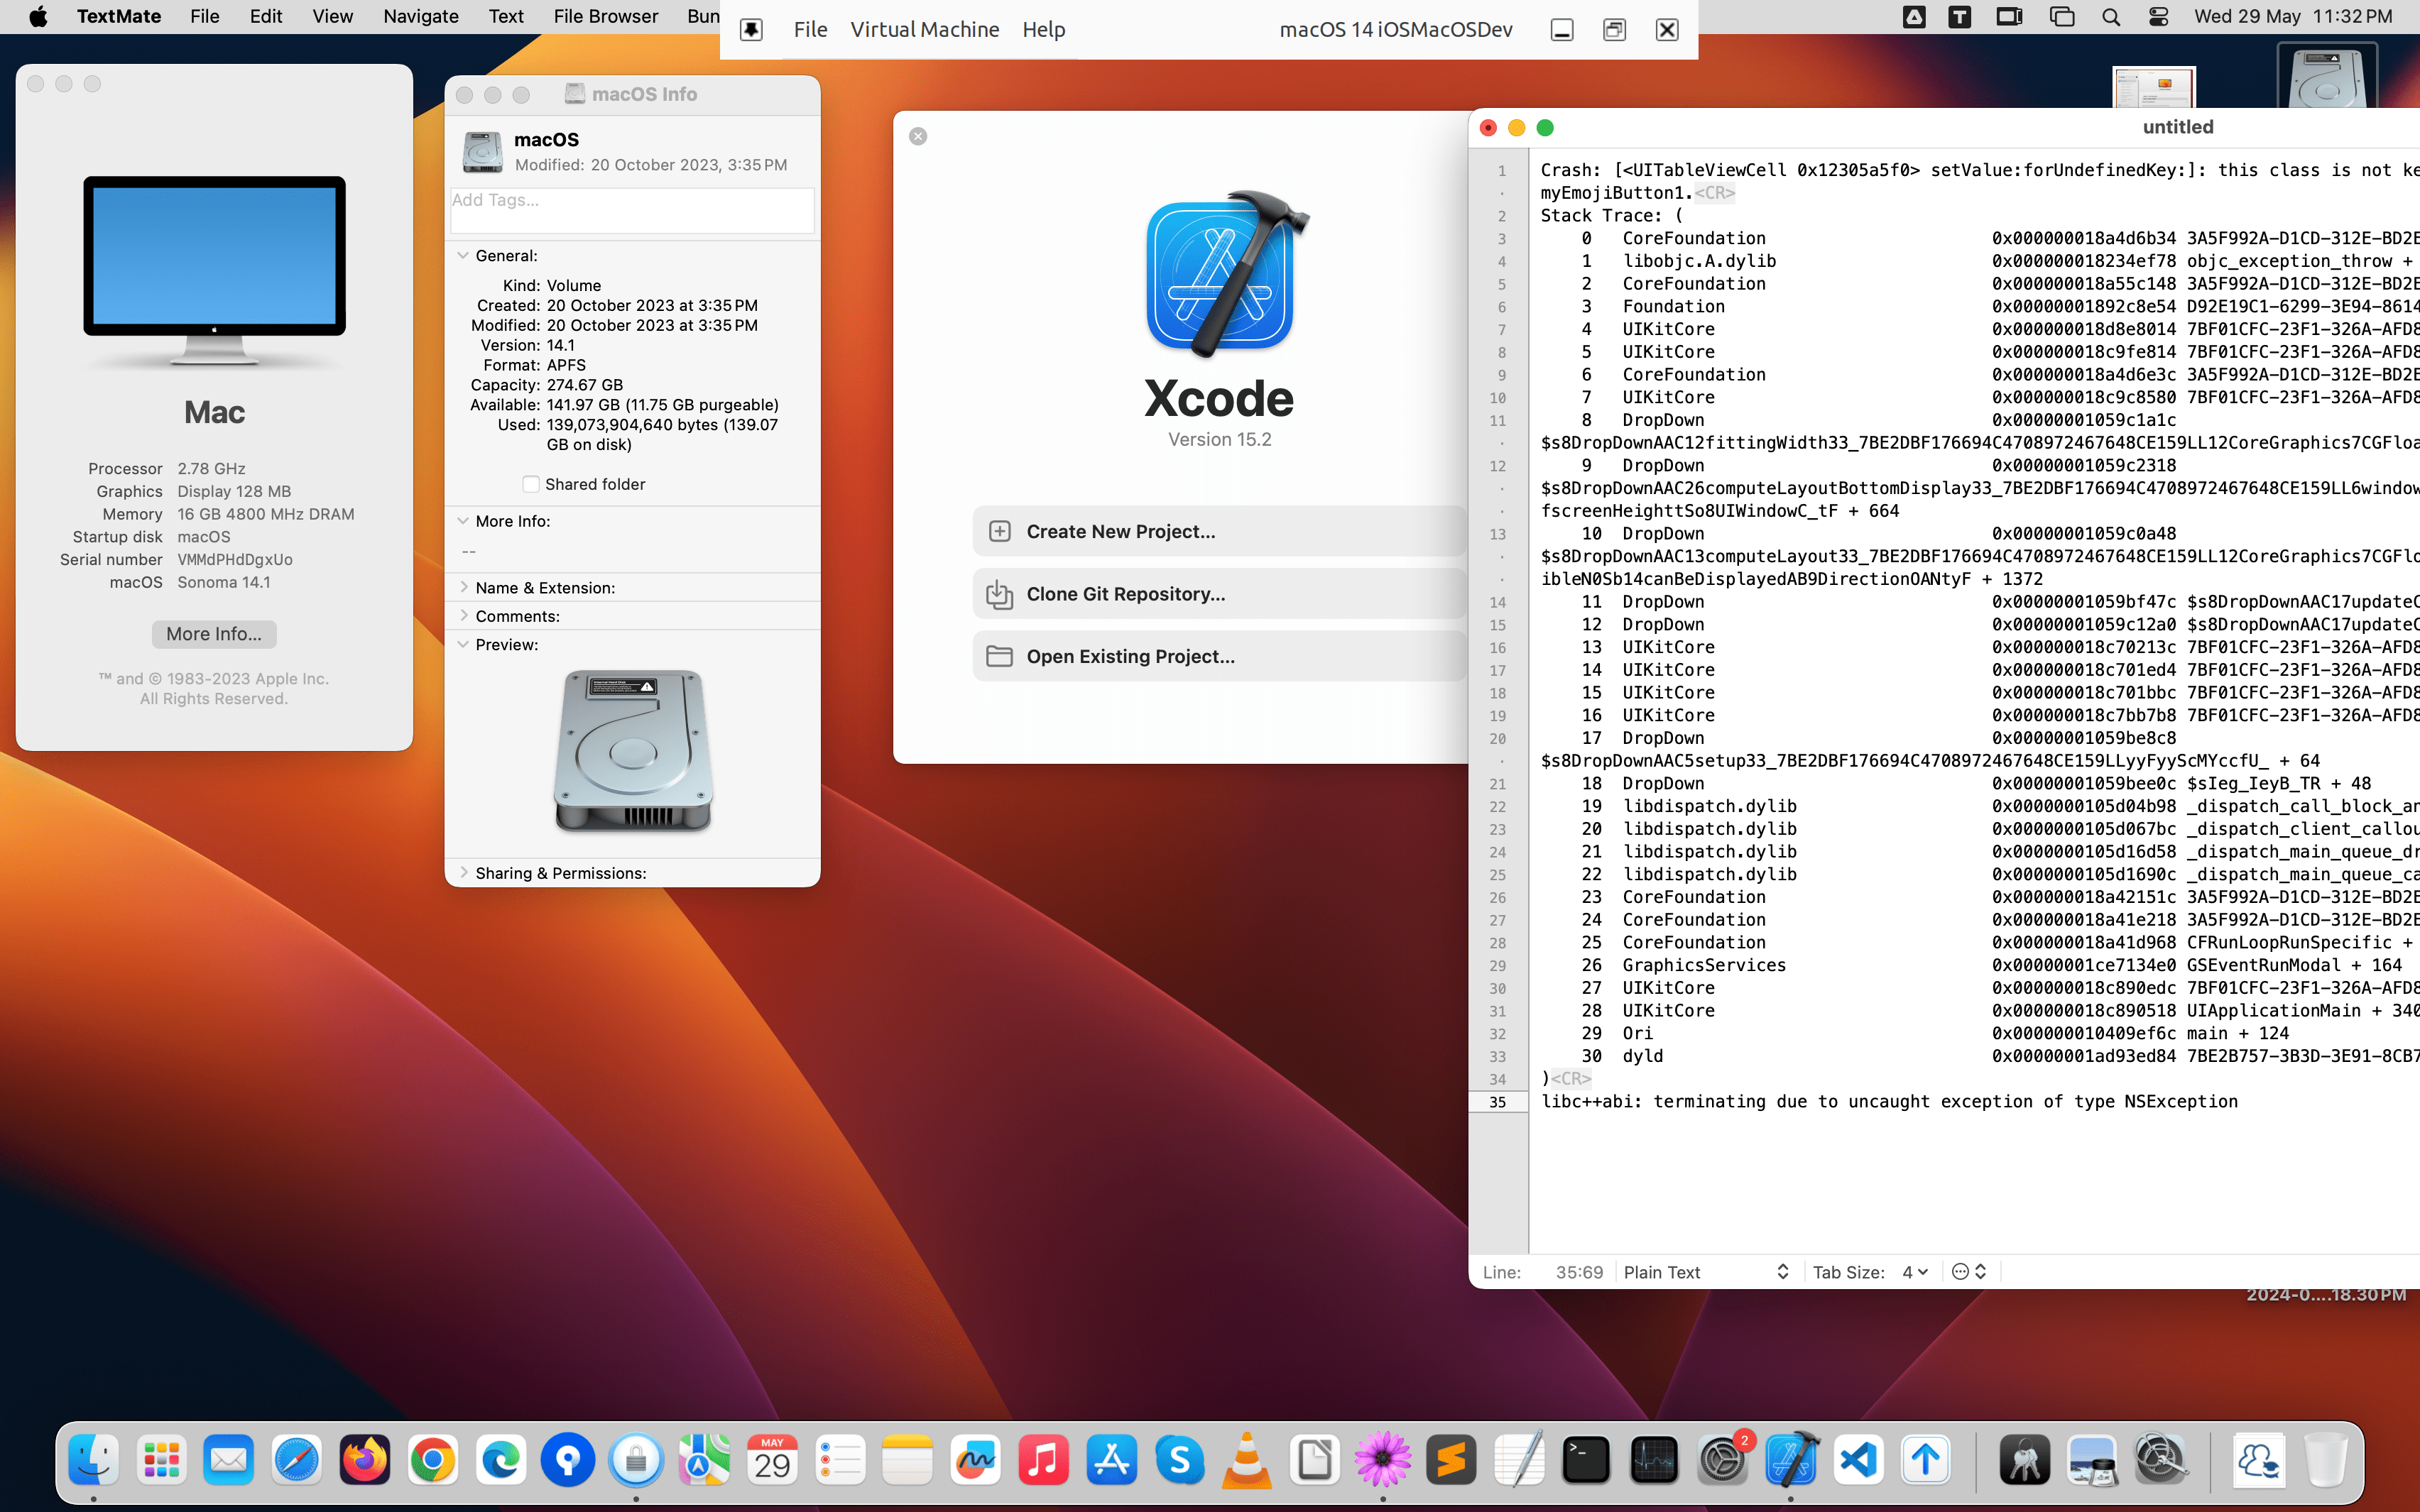Click the bundle item symbol selector icon

point(1969,1272)
